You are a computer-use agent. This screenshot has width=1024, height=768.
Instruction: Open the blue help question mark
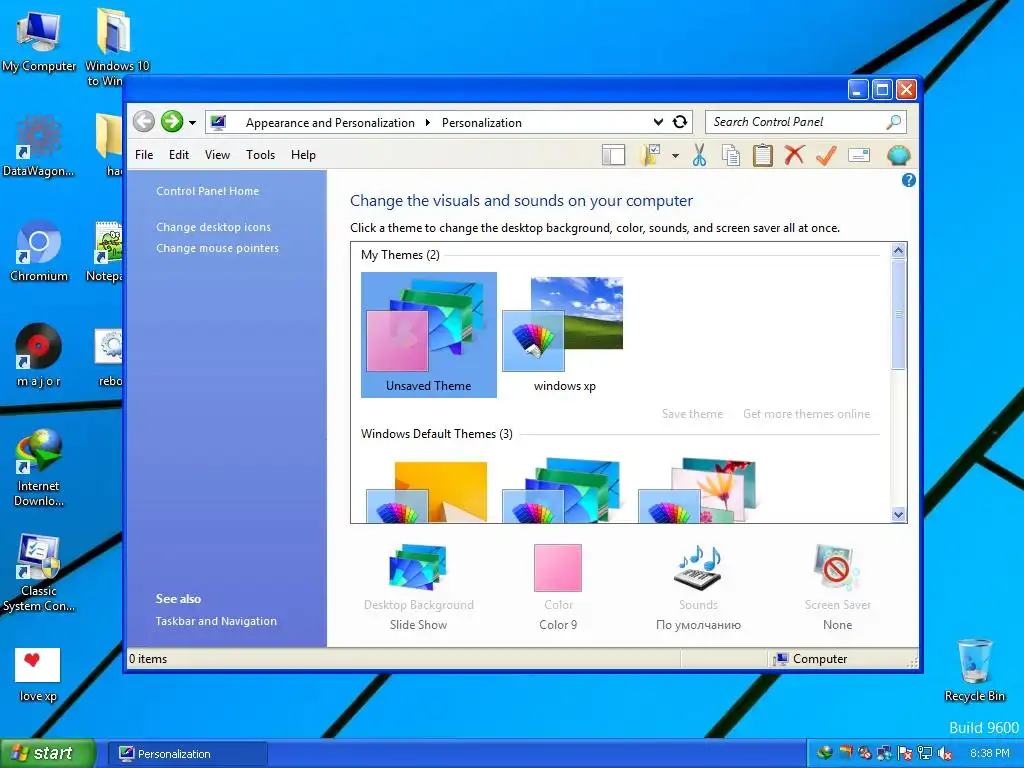[908, 180]
